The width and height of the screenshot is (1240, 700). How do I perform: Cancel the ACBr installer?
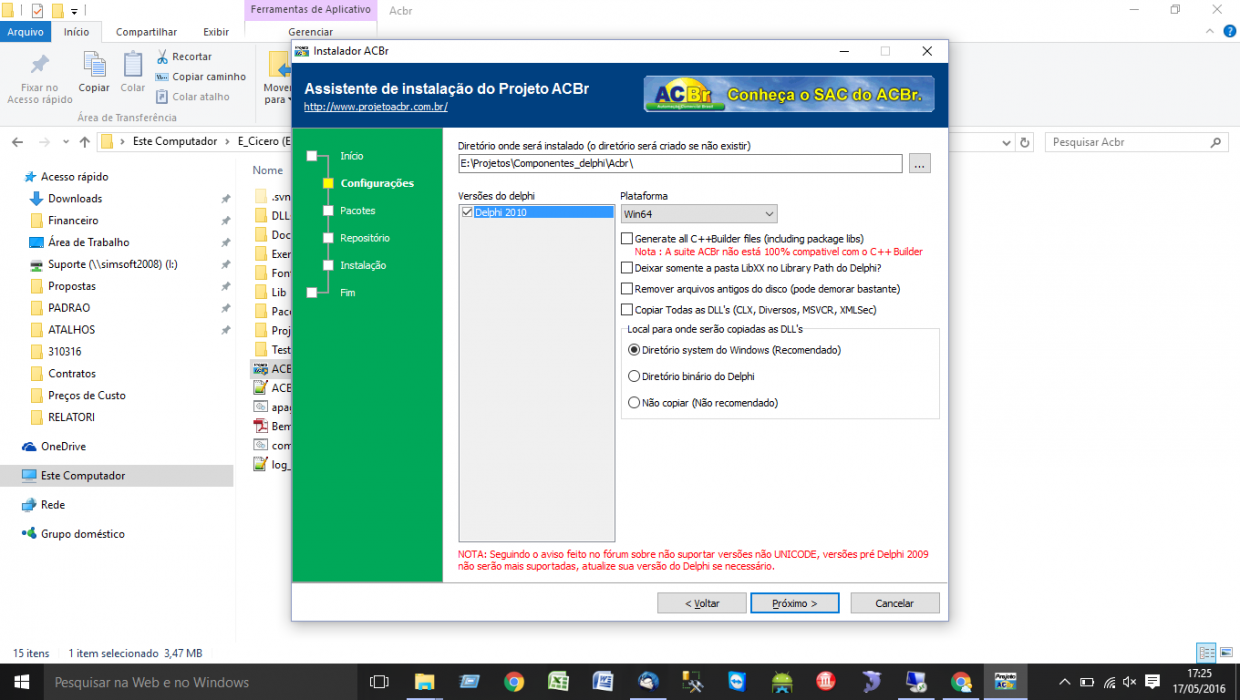895,603
